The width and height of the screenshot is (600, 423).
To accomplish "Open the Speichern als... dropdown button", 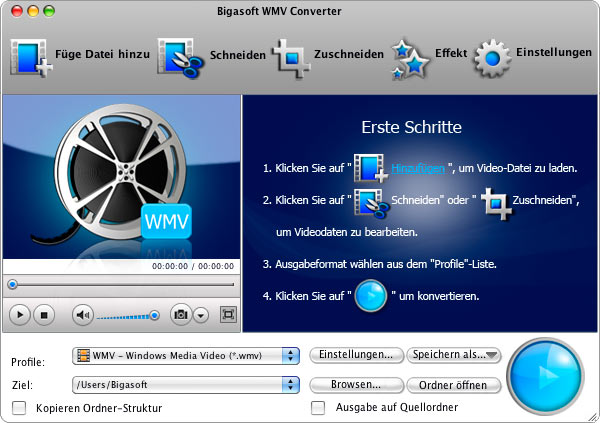I will pyautogui.click(x=454, y=355).
